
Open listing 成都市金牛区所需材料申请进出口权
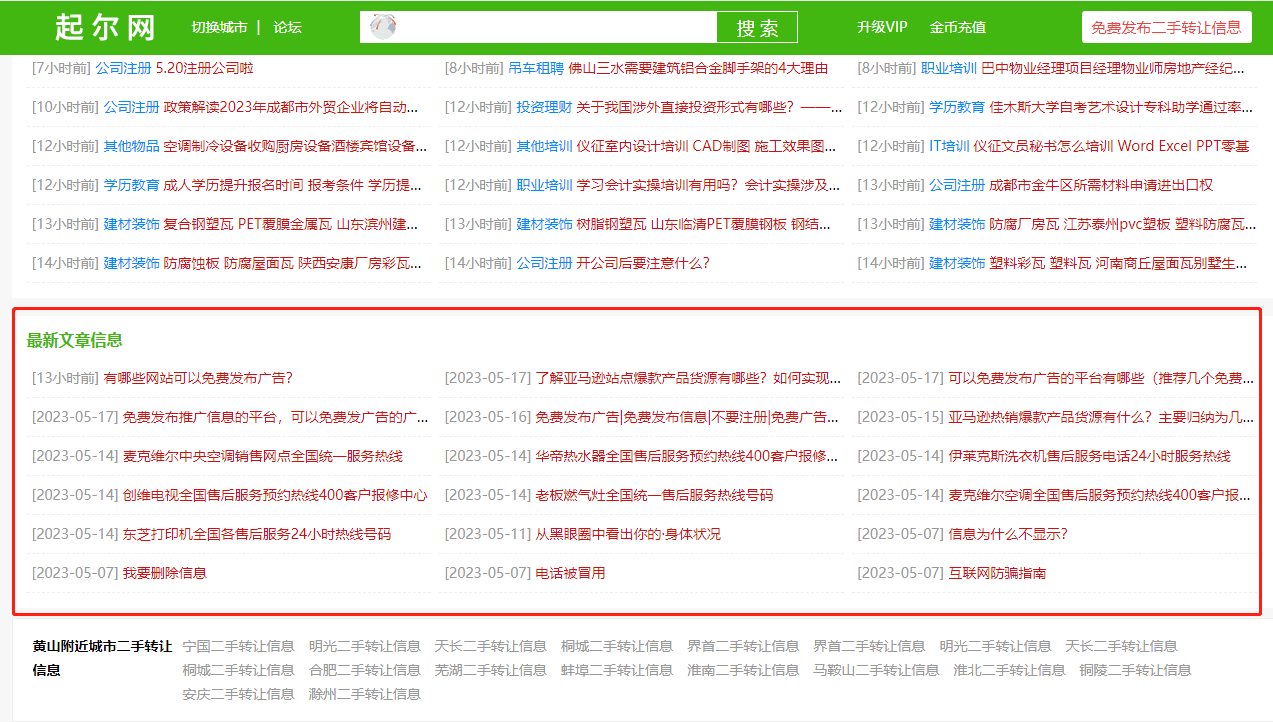(x=1101, y=185)
